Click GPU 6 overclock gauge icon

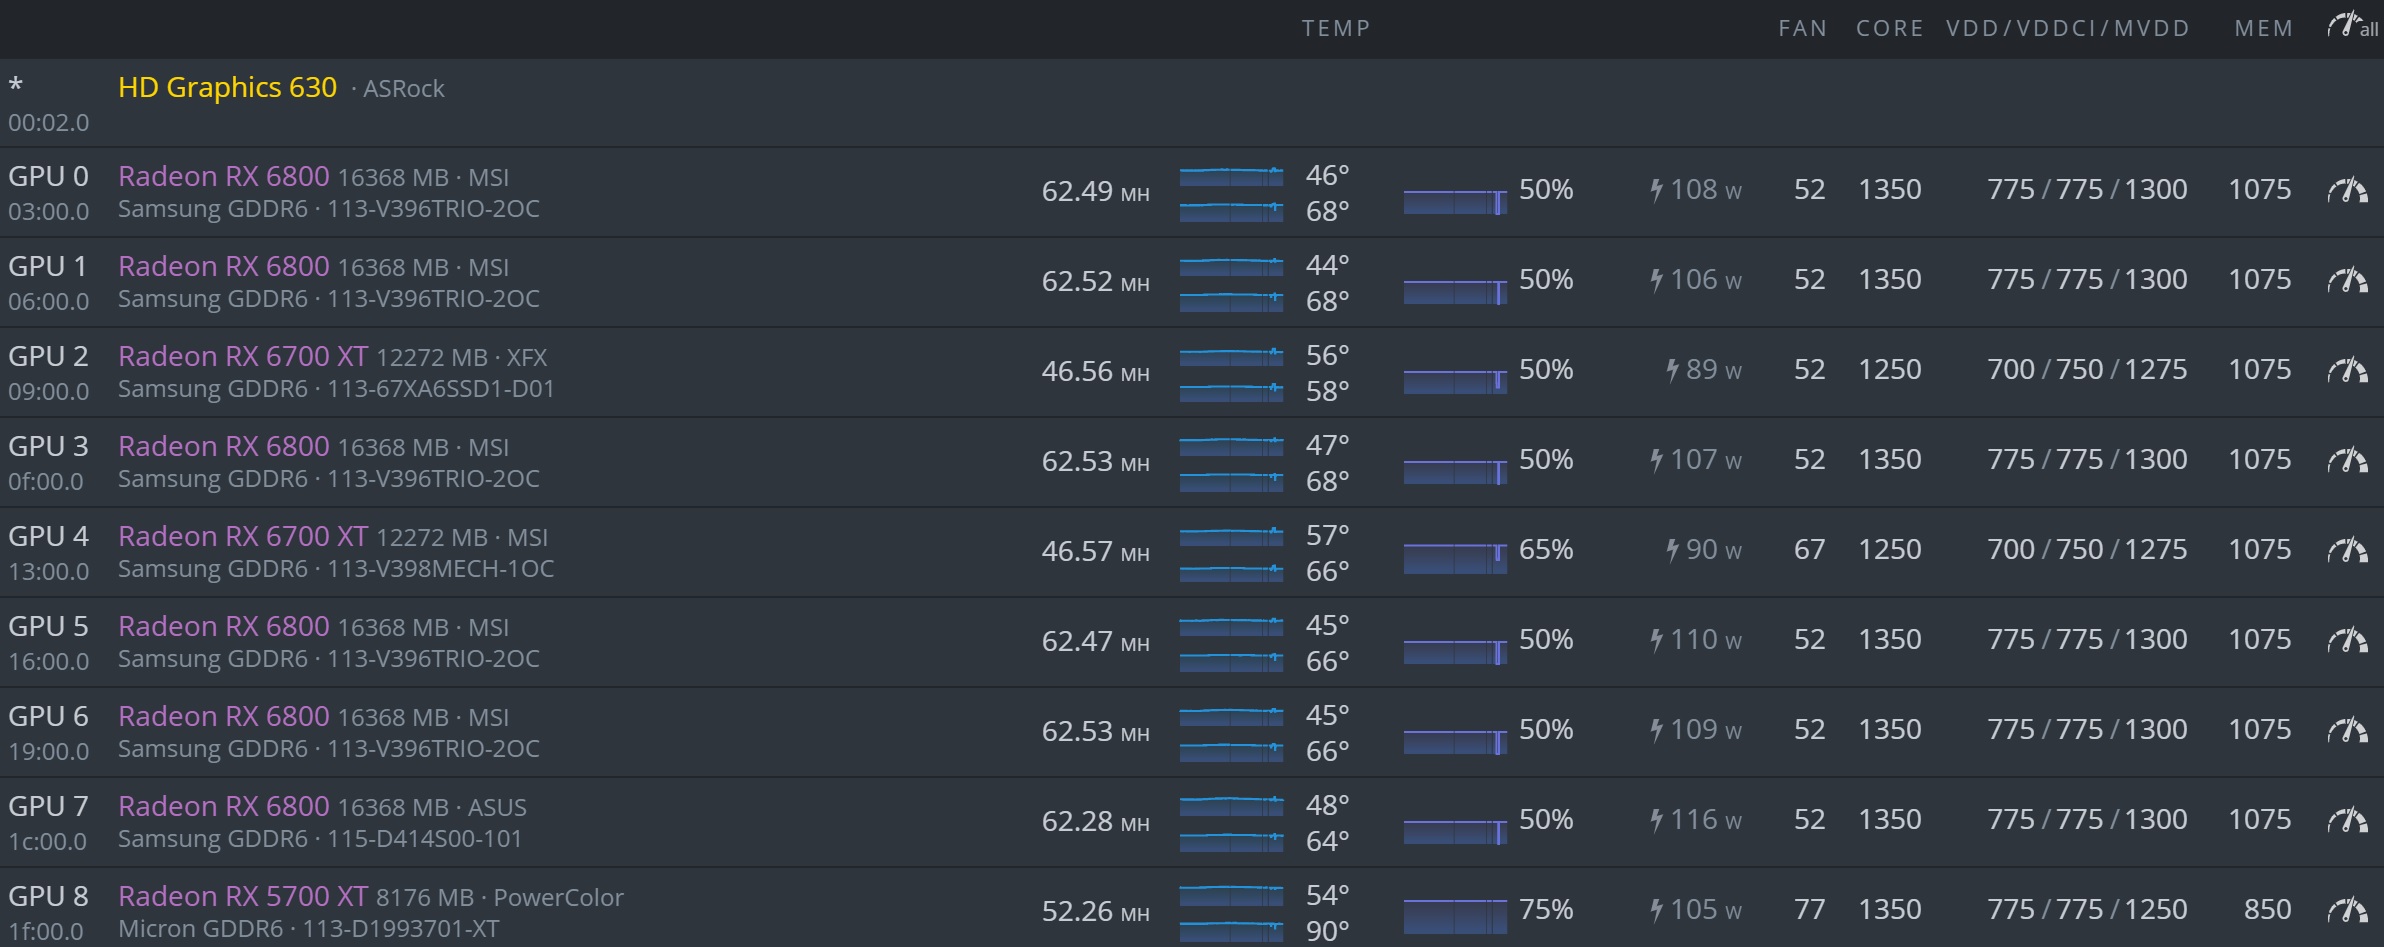click(x=2347, y=730)
